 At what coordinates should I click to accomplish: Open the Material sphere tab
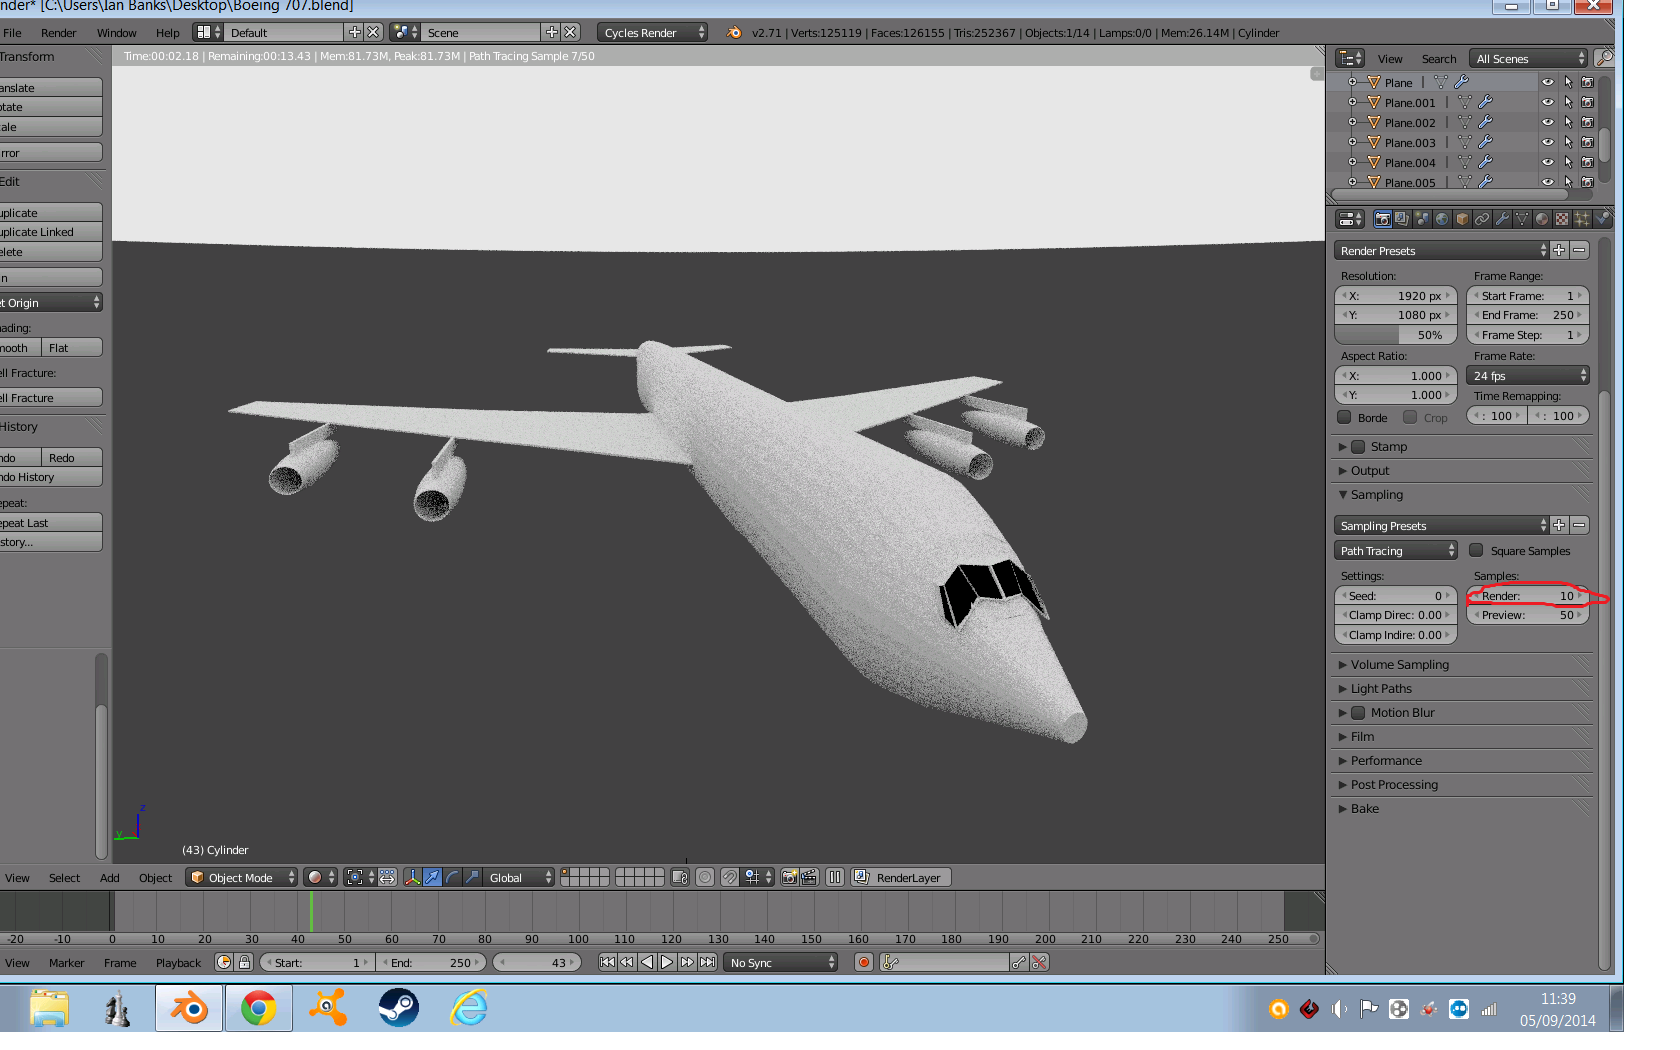(x=1542, y=219)
